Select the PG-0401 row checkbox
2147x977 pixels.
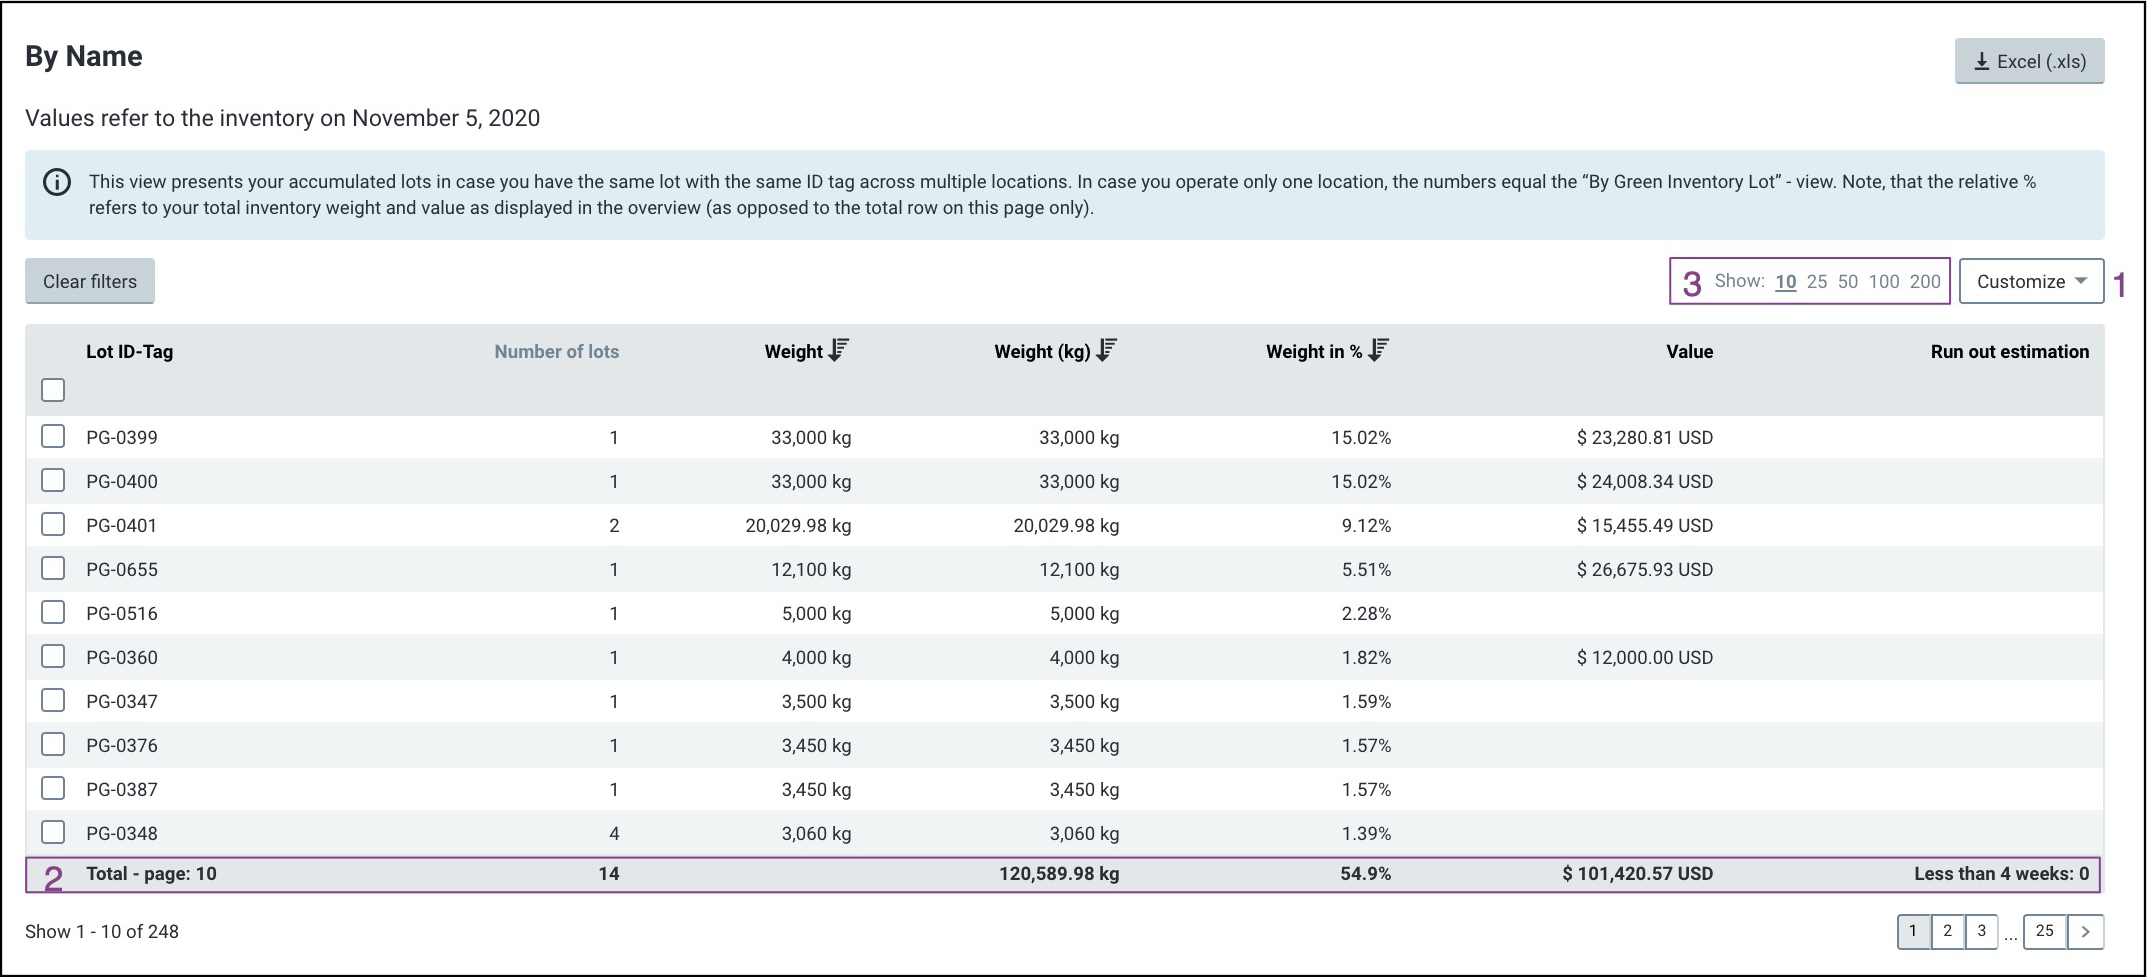[x=53, y=524]
